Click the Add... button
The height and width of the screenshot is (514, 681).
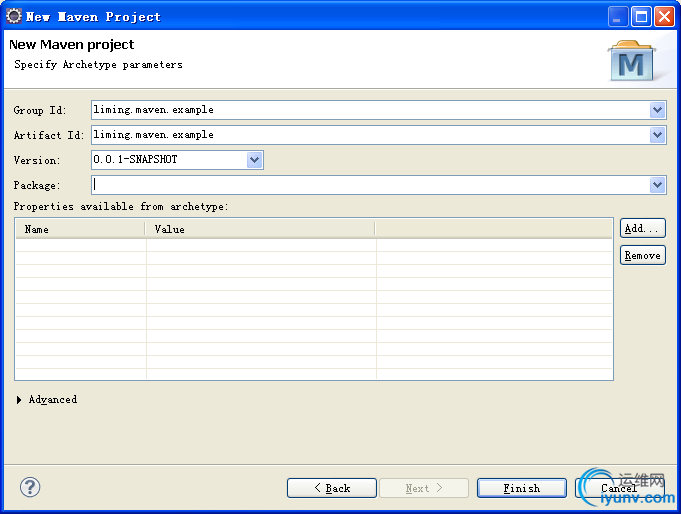[643, 229]
